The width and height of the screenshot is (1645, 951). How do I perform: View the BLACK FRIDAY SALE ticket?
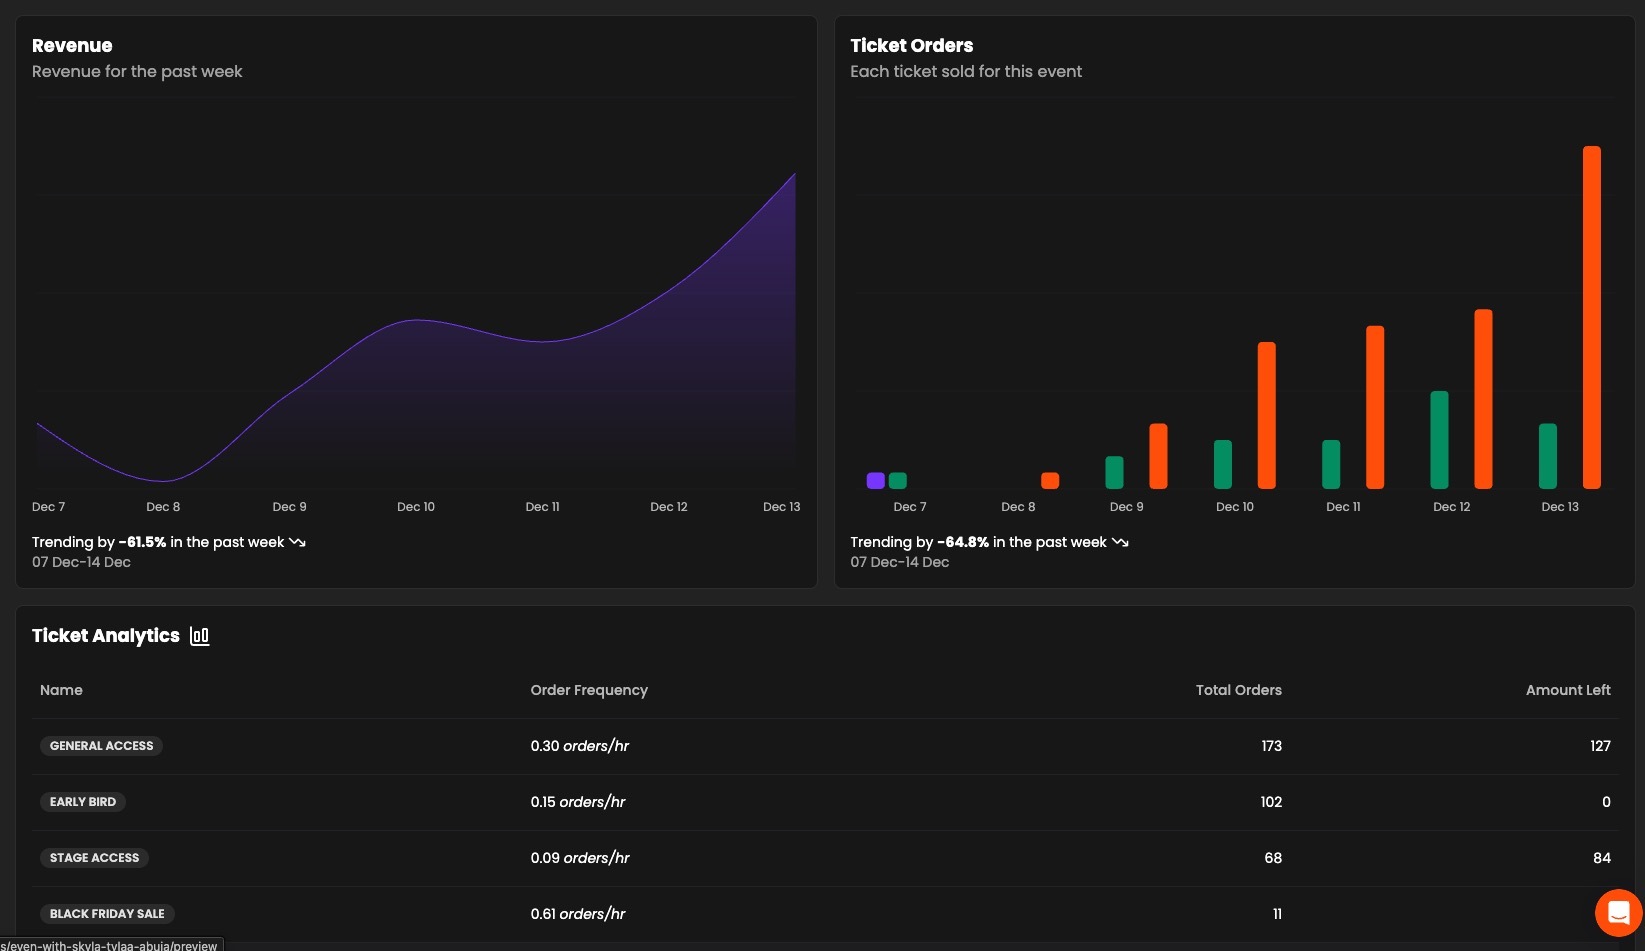point(107,913)
